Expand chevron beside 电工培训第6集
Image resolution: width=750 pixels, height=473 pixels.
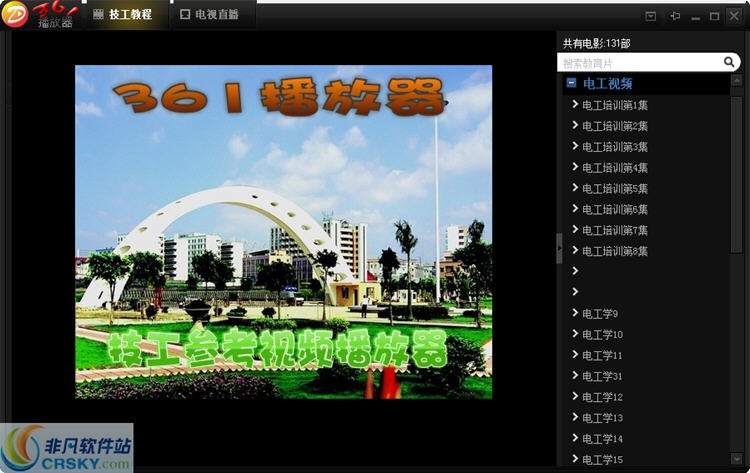pos(575,208)
